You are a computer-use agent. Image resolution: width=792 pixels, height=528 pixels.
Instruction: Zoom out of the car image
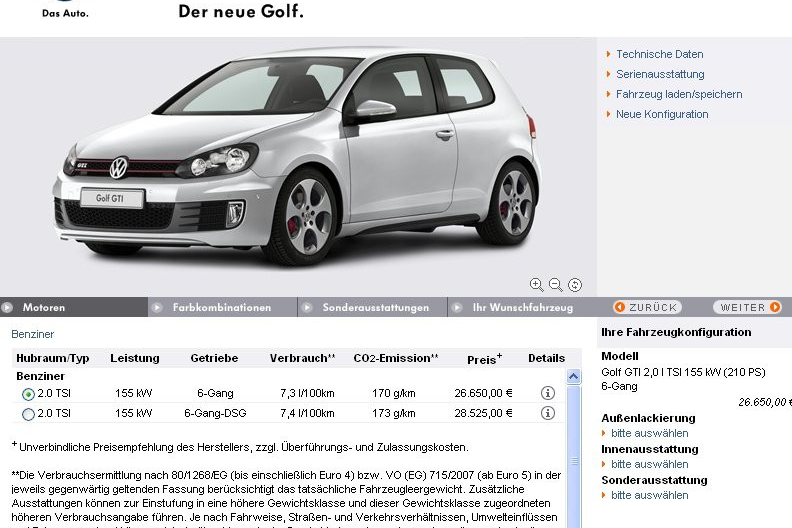click(x=556, y=285)
